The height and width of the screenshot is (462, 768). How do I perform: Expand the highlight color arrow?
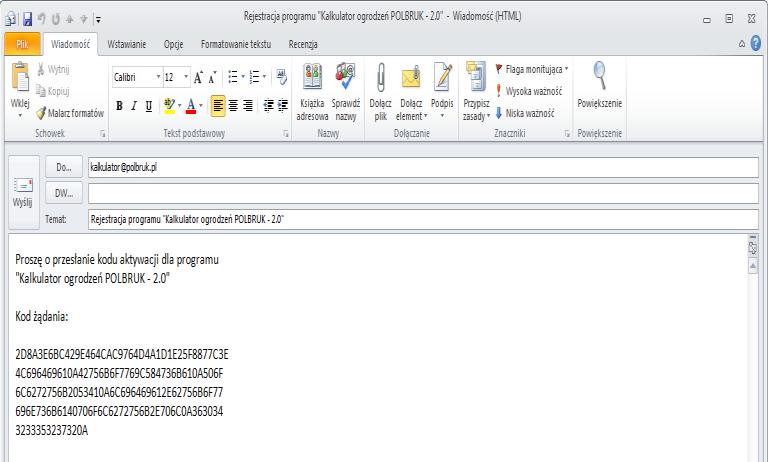point(180,106)
